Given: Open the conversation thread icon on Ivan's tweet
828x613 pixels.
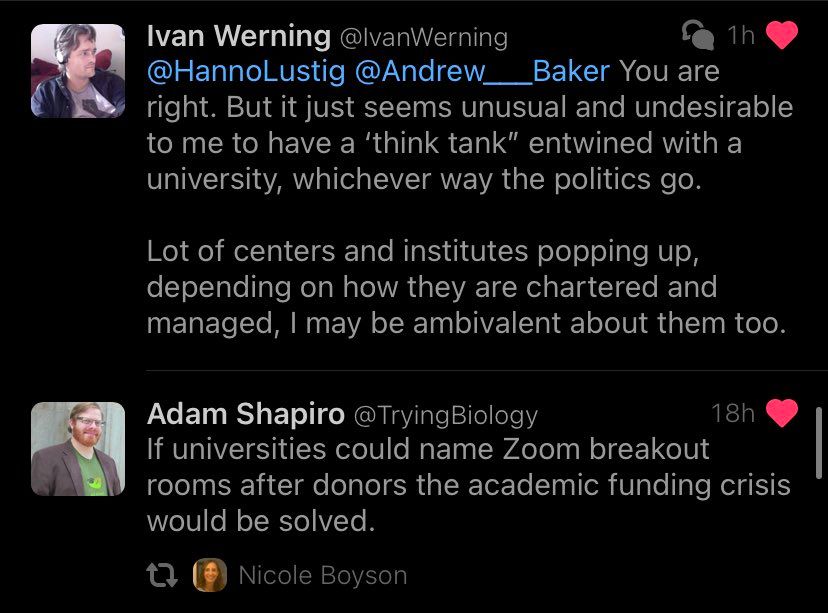Looking at the screenshot, I should click(x=697, y=36).
